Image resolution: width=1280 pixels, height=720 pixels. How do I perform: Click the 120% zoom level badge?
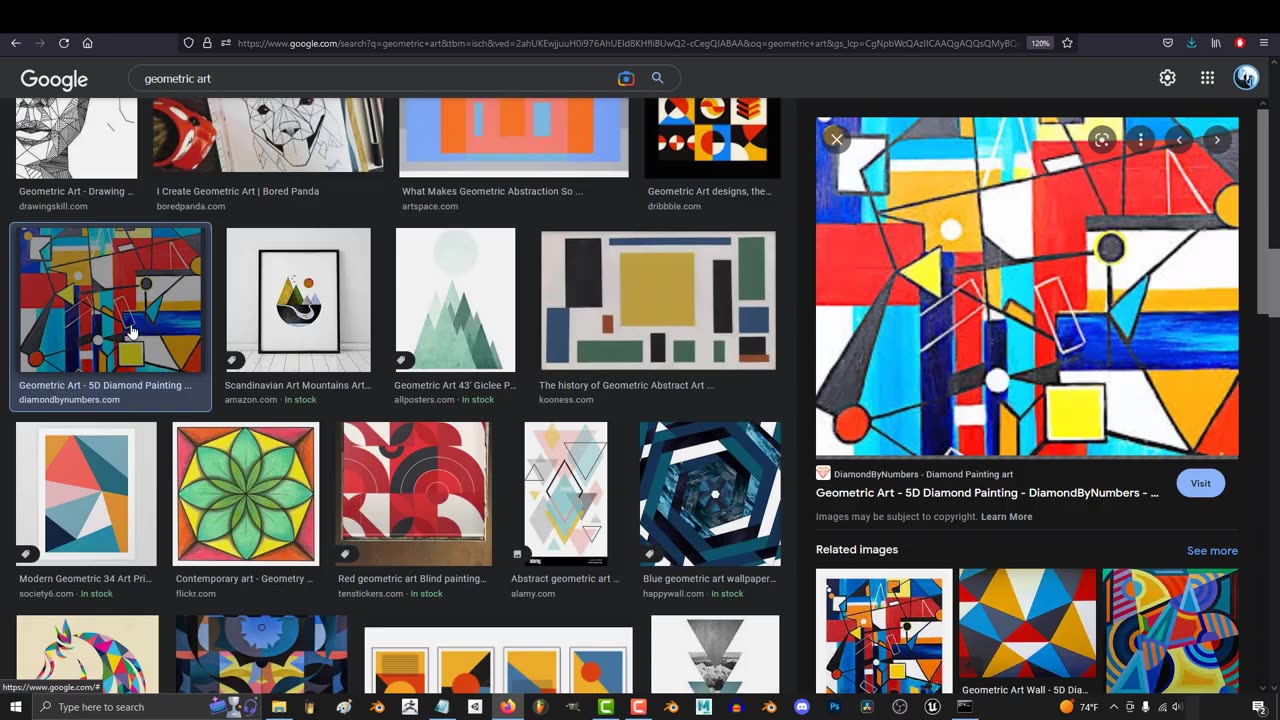[1040, 43]
